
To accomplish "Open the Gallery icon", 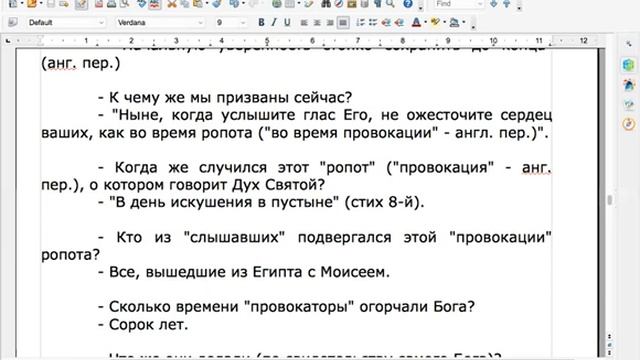I will click(x=351, y=4).
